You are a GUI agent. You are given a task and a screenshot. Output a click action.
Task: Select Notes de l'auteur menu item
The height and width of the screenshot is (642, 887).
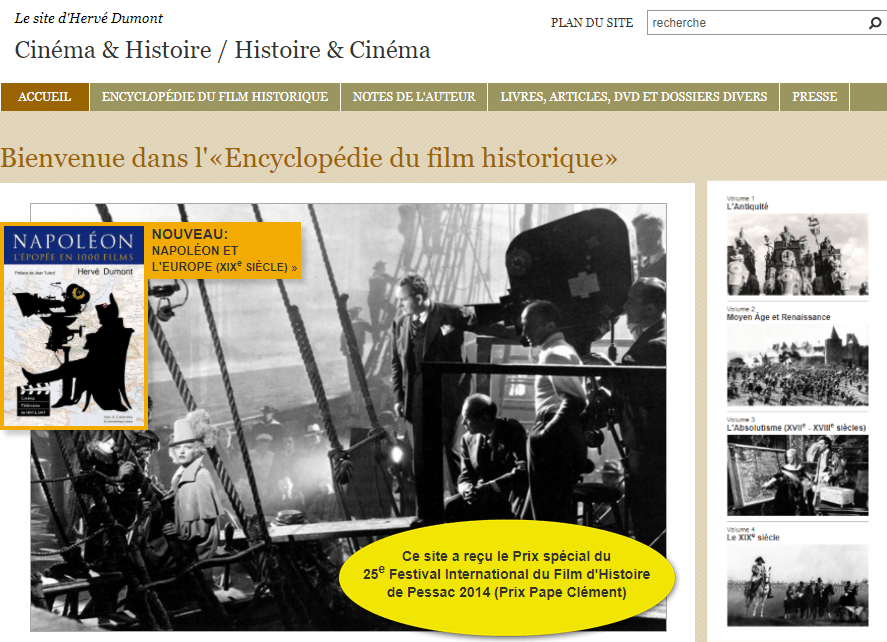coord(414,97)
